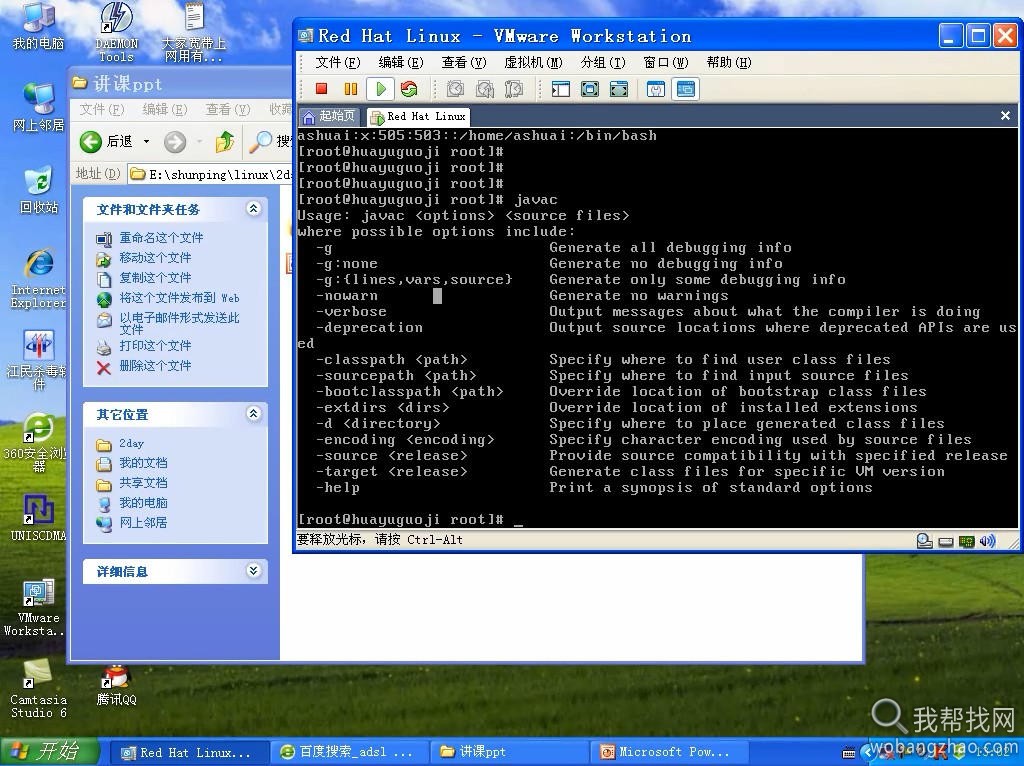
Task: Open 文件(F) menu in 讲课ppt window
Action: 102,110
